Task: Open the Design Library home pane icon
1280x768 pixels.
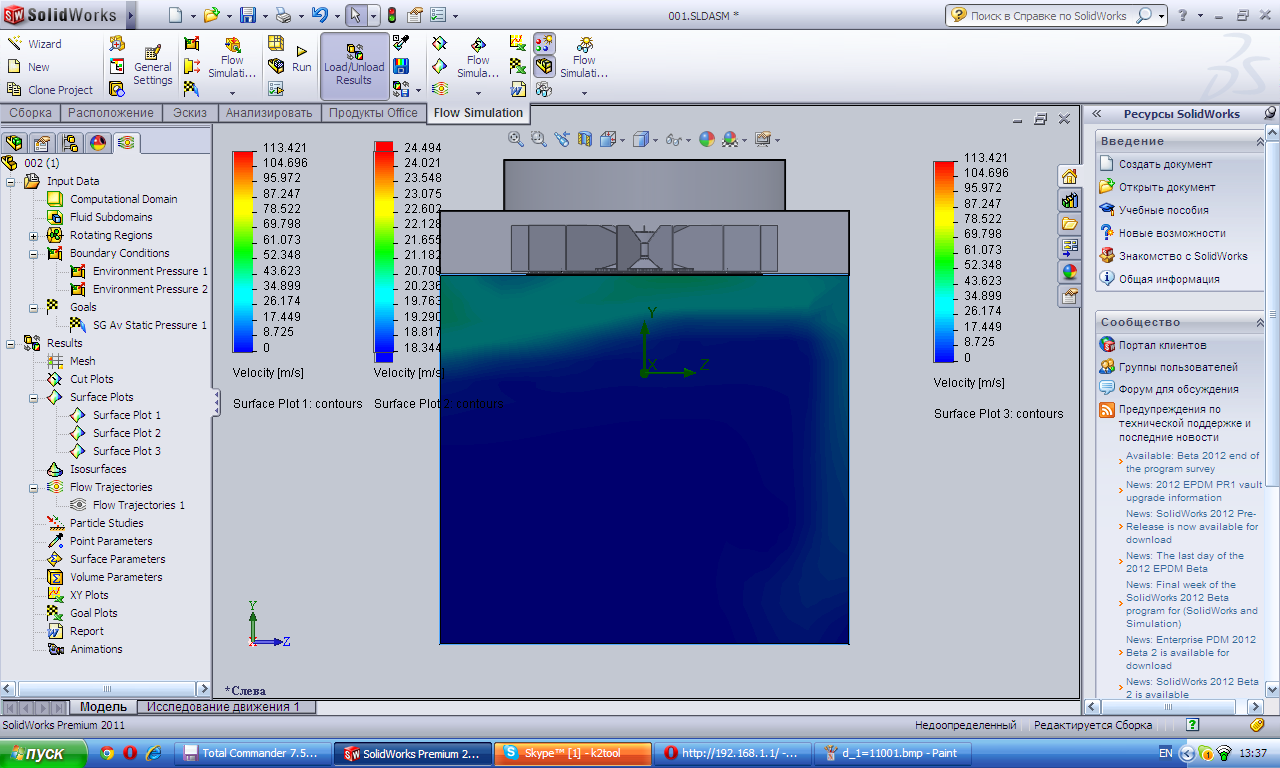Action: tap(1069, 177)
